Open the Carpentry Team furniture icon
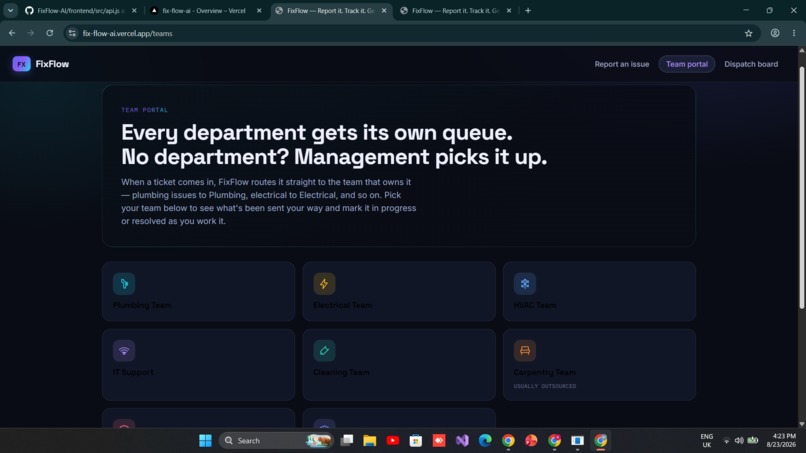Viewport: 806px width, 453px height. tap(525, 351)
